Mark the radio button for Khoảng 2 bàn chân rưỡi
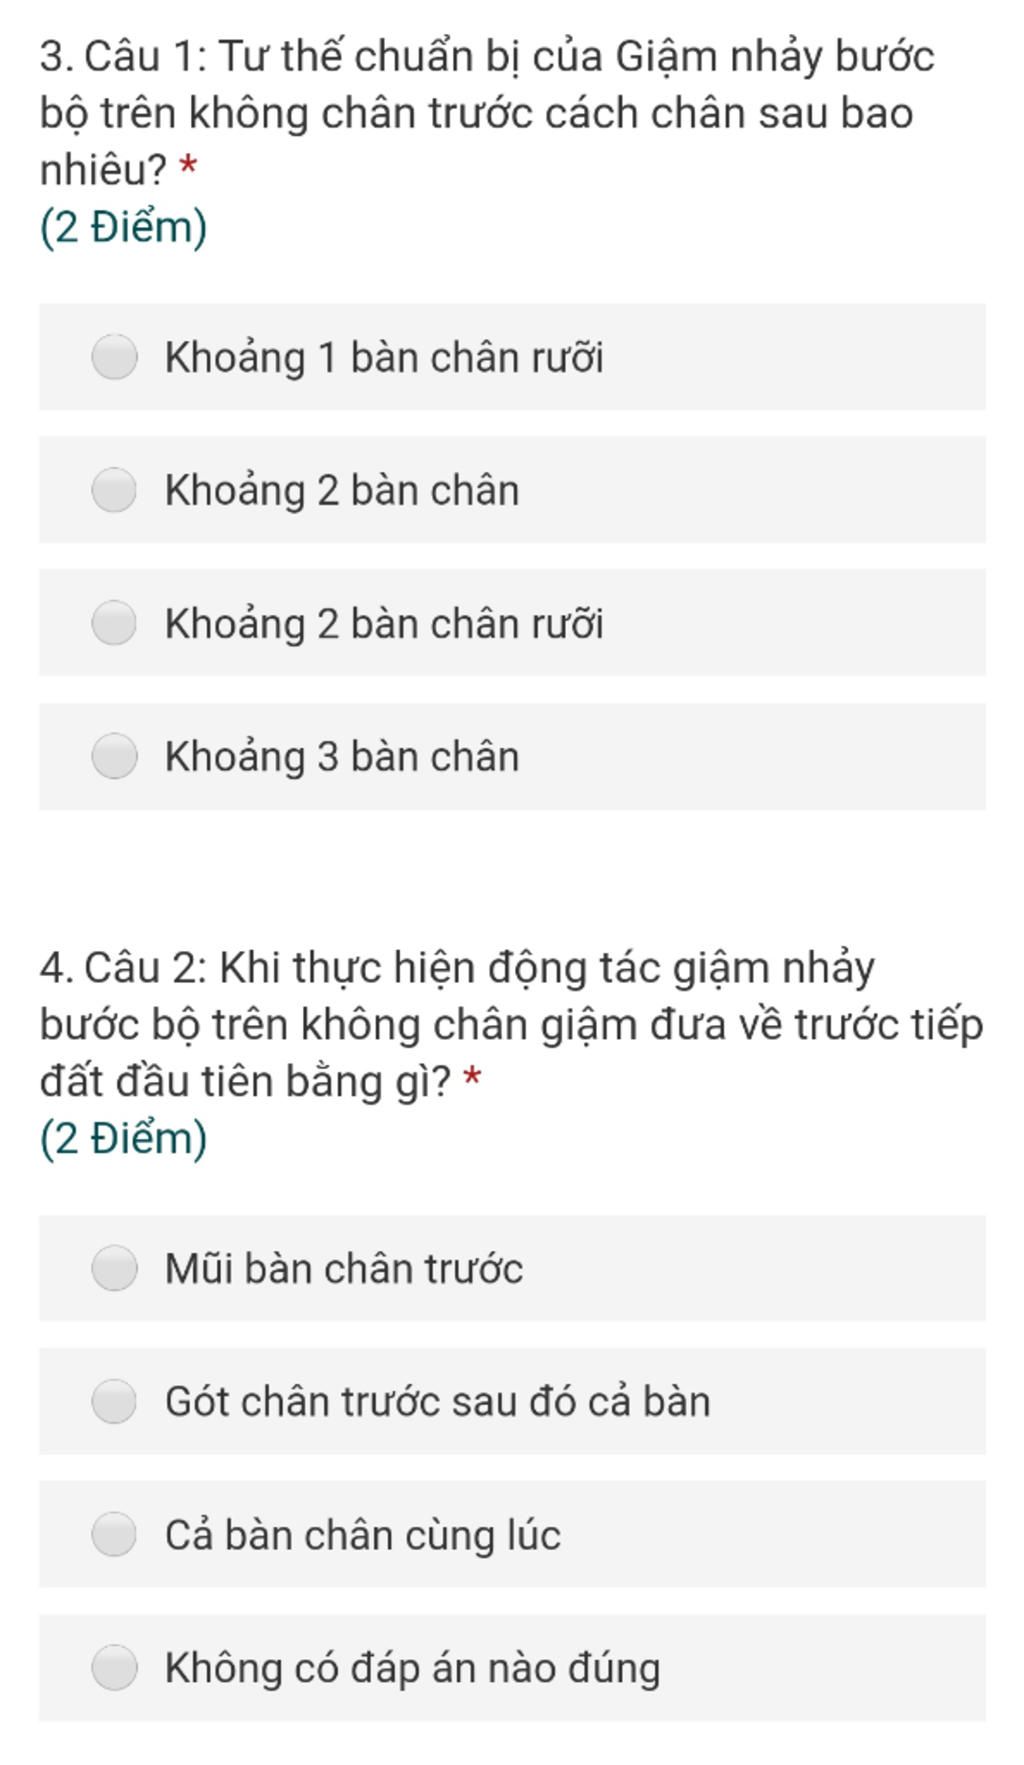 click(x=114, y=623)
